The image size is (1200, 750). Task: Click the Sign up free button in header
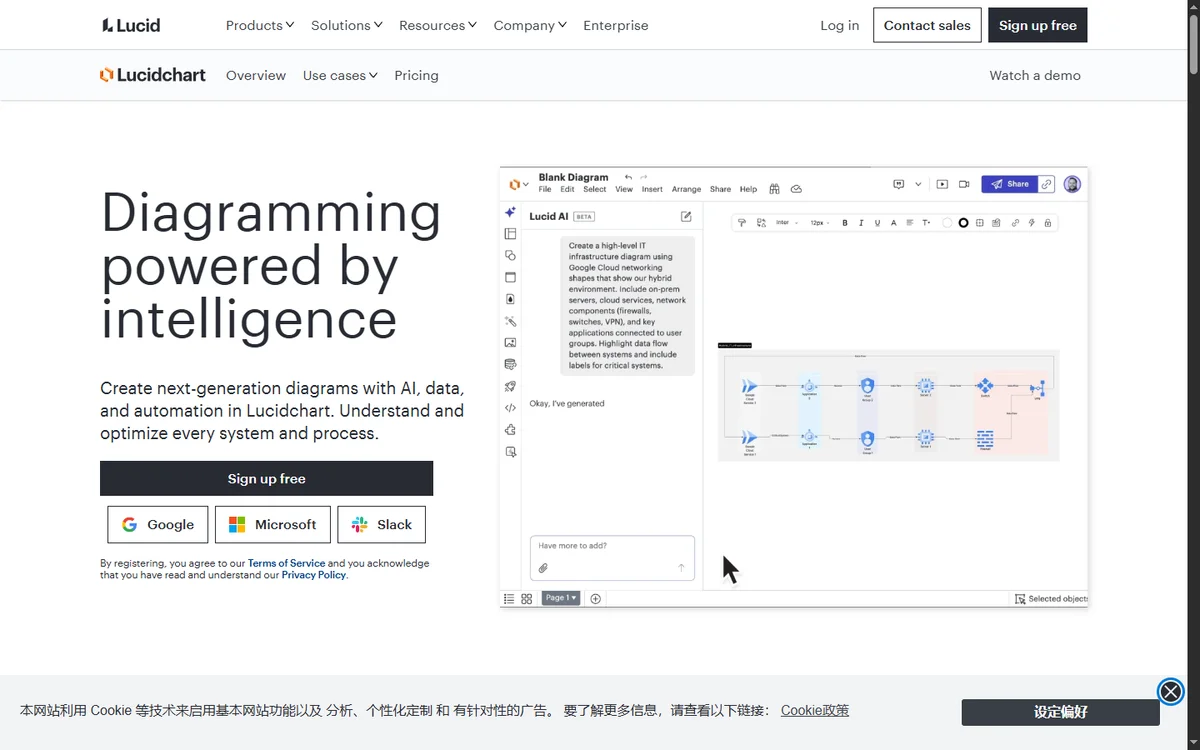pos(1038,25)
